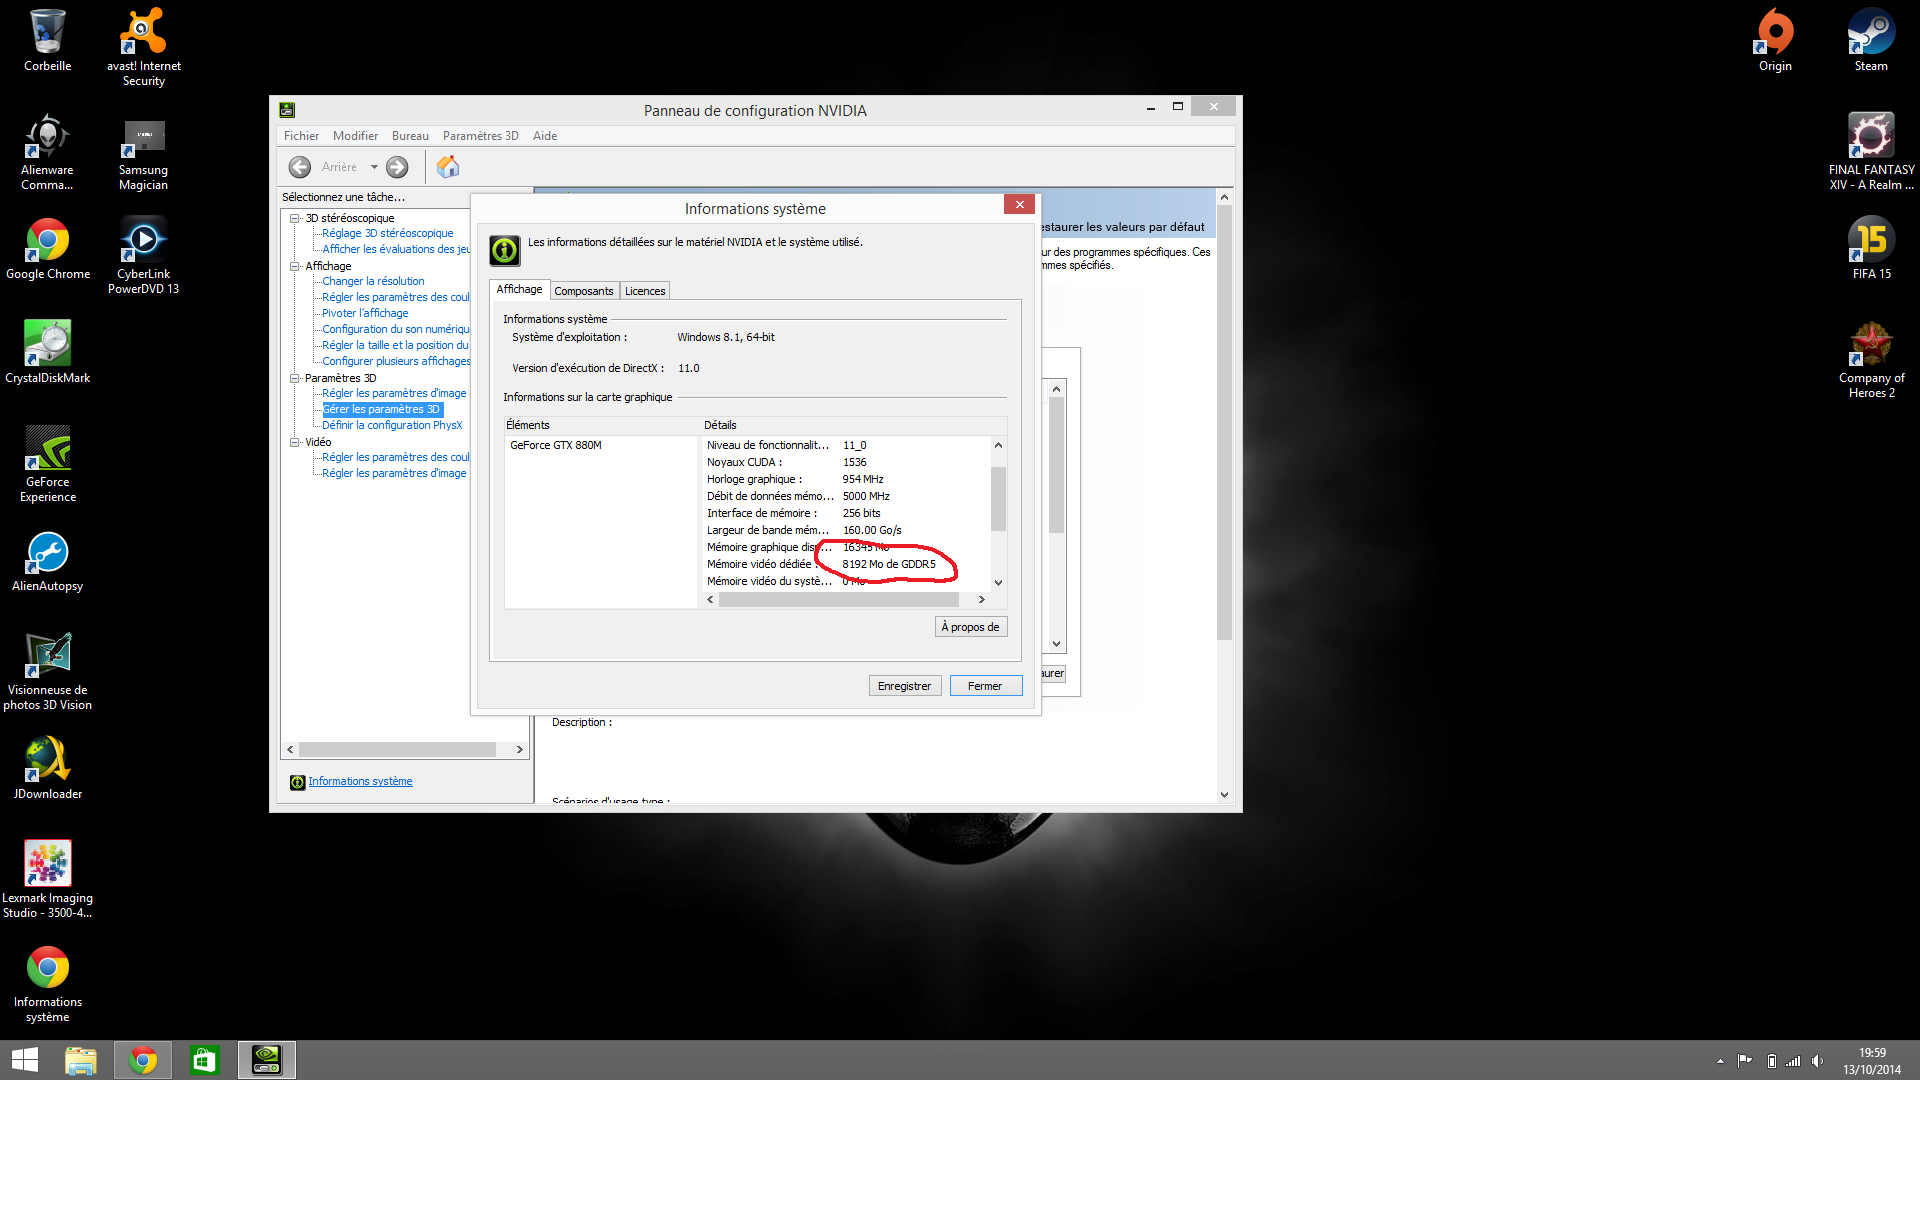This screenshot has width=1920, height=1224.
Task: Click the forward arrow in NVIDIA toolbar
Action: click(397, 167)
